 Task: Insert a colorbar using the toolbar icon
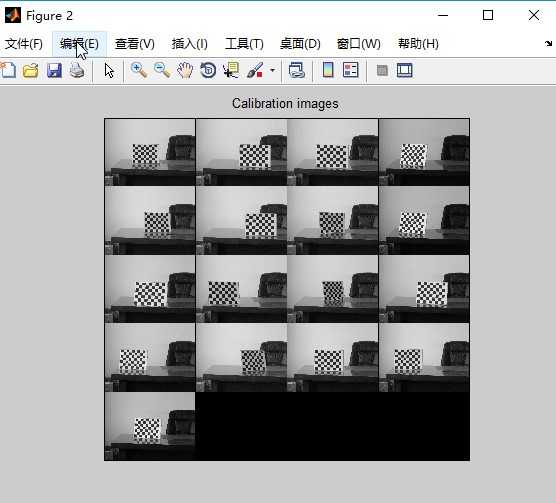click(328, 70)
